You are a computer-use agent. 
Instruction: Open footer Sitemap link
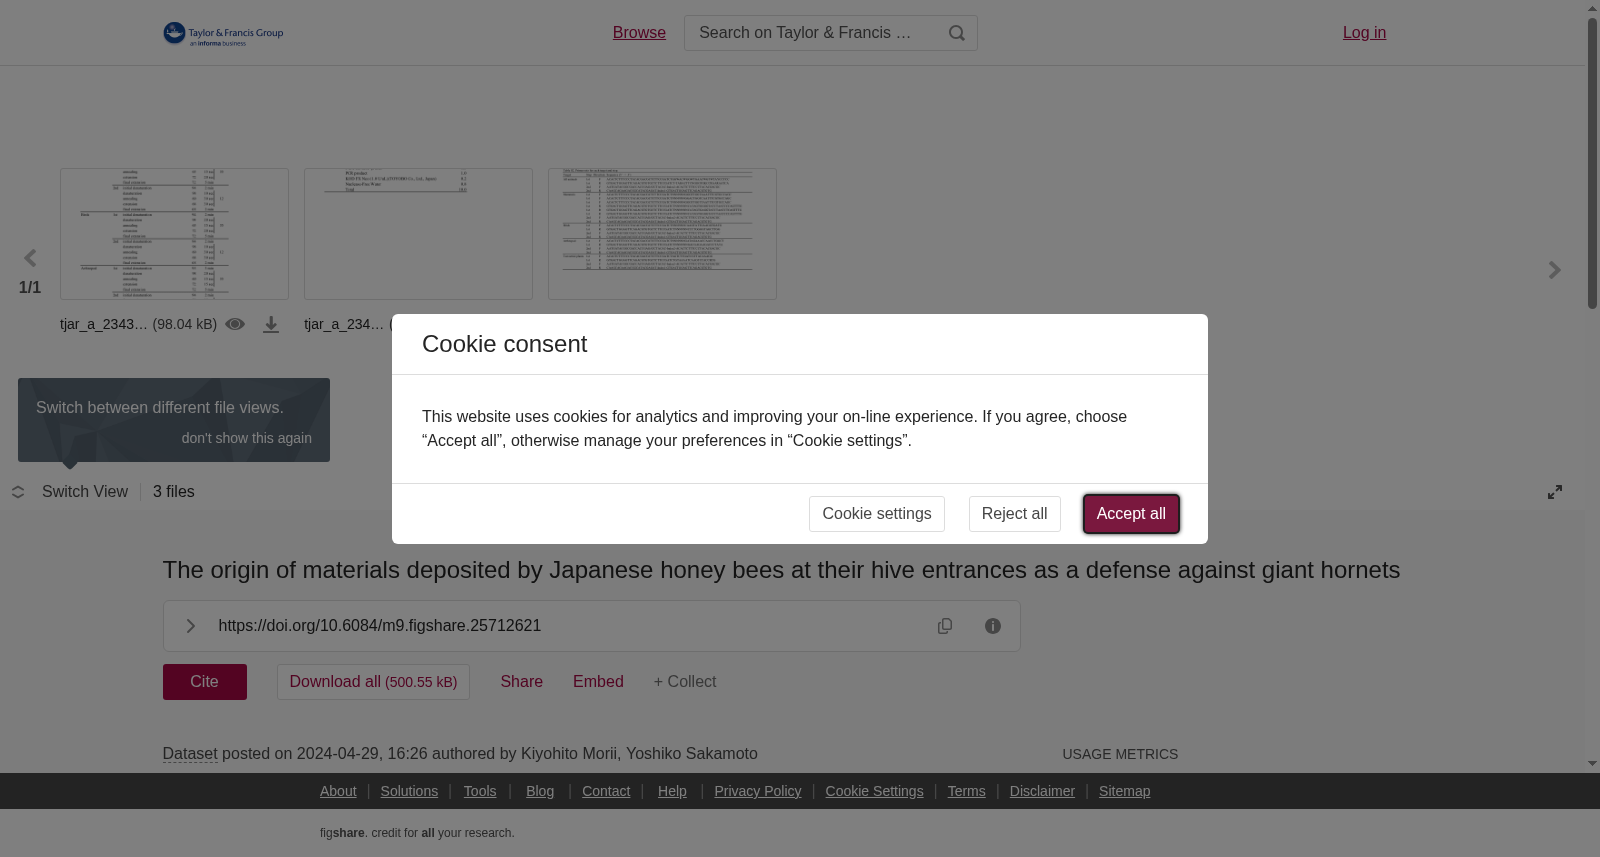(1124, 791)
